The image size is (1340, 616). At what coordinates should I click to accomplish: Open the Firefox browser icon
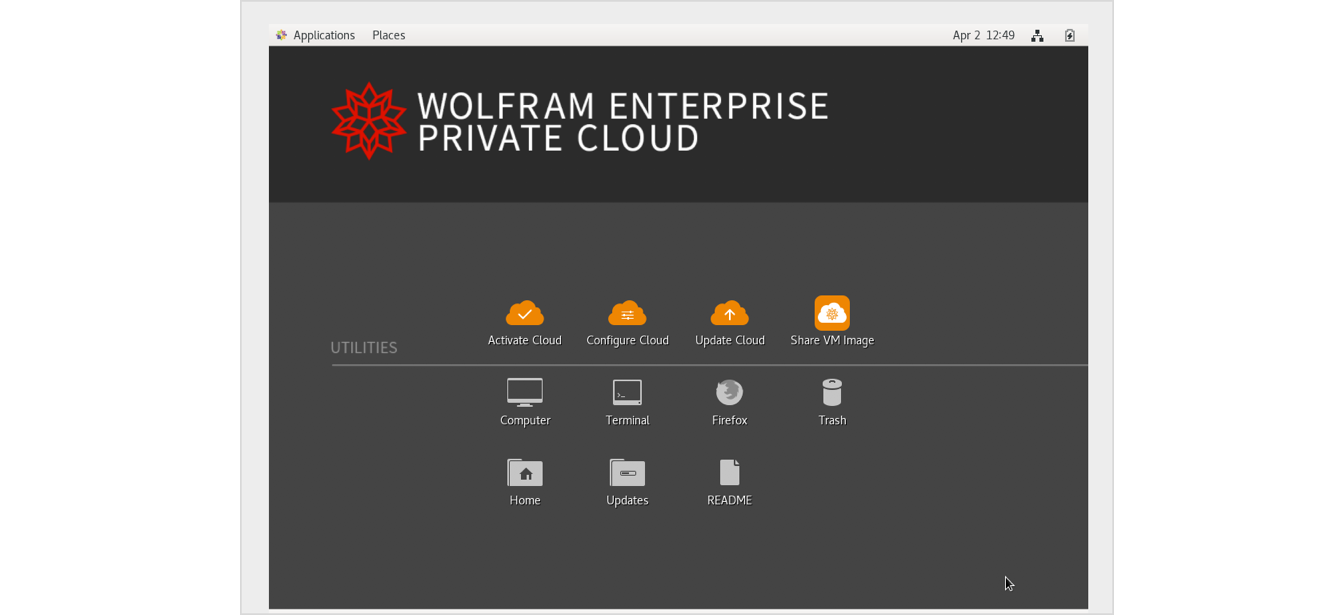(x=729, y=392)
